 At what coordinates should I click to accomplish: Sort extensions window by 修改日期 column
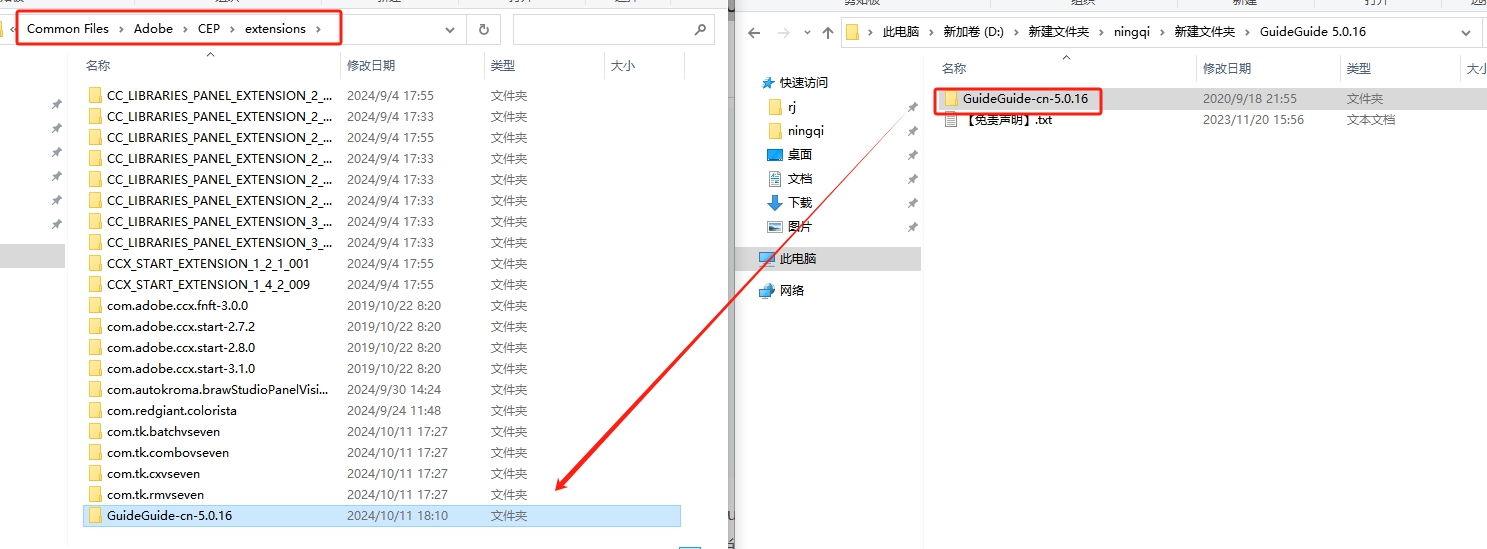click(x=371, y=65)
